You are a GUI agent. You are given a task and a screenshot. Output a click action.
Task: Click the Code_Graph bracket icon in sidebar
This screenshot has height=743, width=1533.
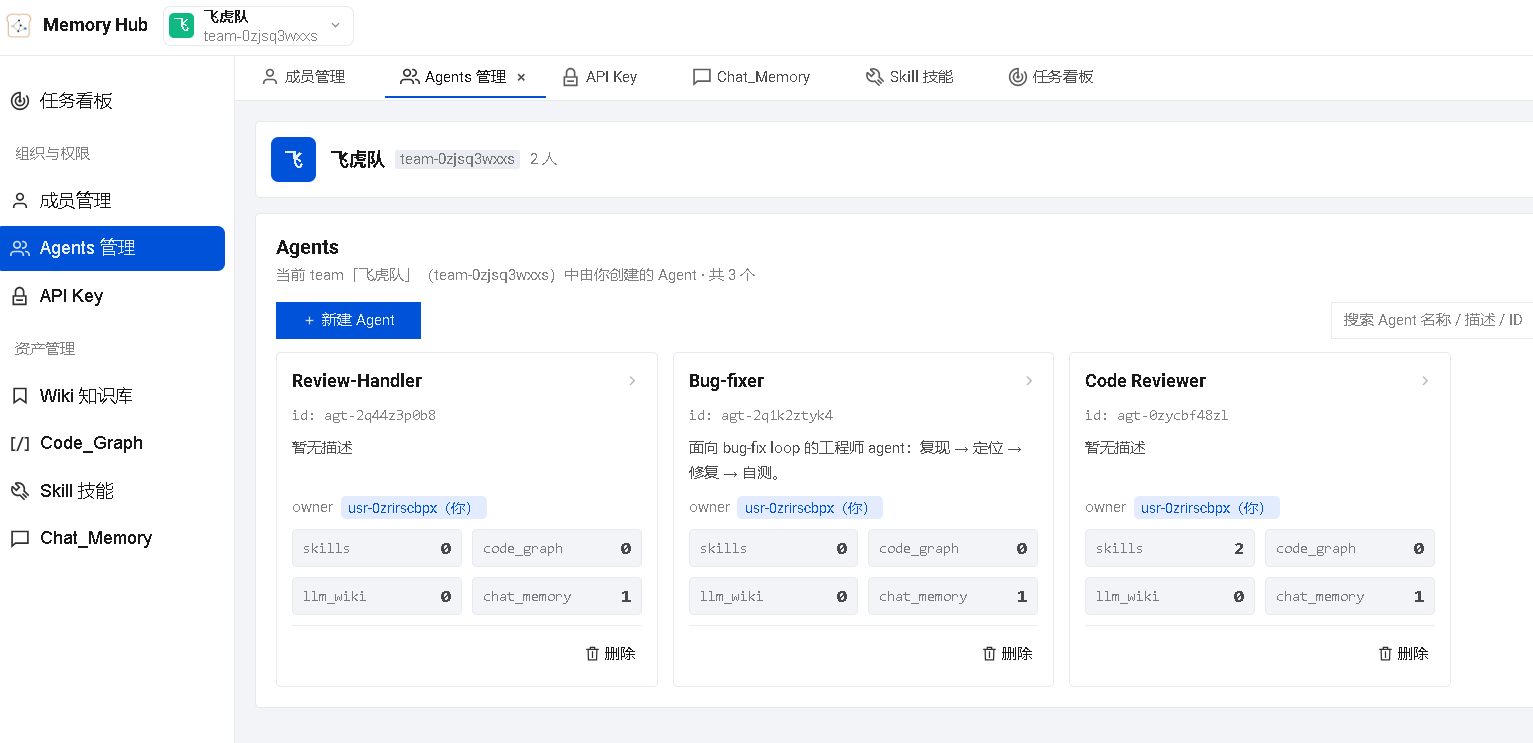(20, 444)
